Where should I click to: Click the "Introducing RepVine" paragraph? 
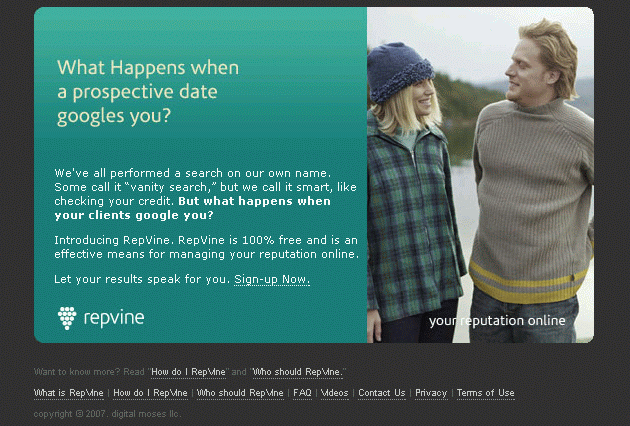(207, 247)
